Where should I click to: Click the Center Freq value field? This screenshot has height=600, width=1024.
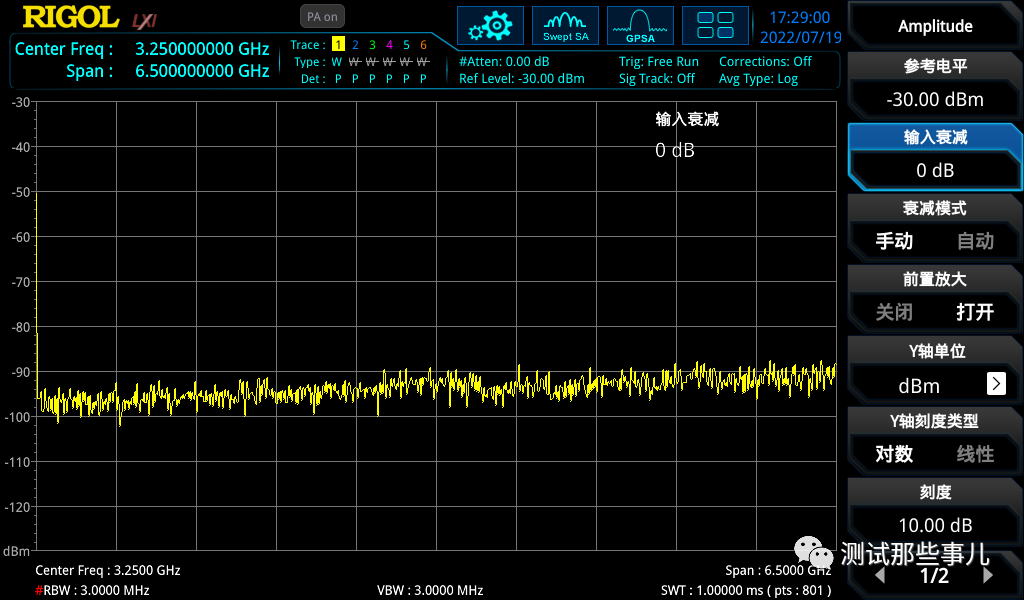pos(200,48)
